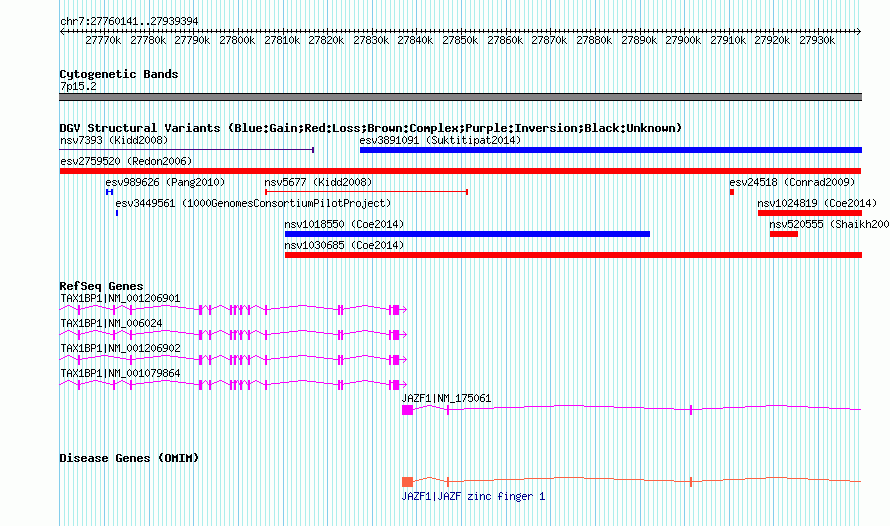Click the TAX1BP1 NM_006024 gene model
Image resolution: width=890 pixels, height=526 pixels.
point(233,335)
